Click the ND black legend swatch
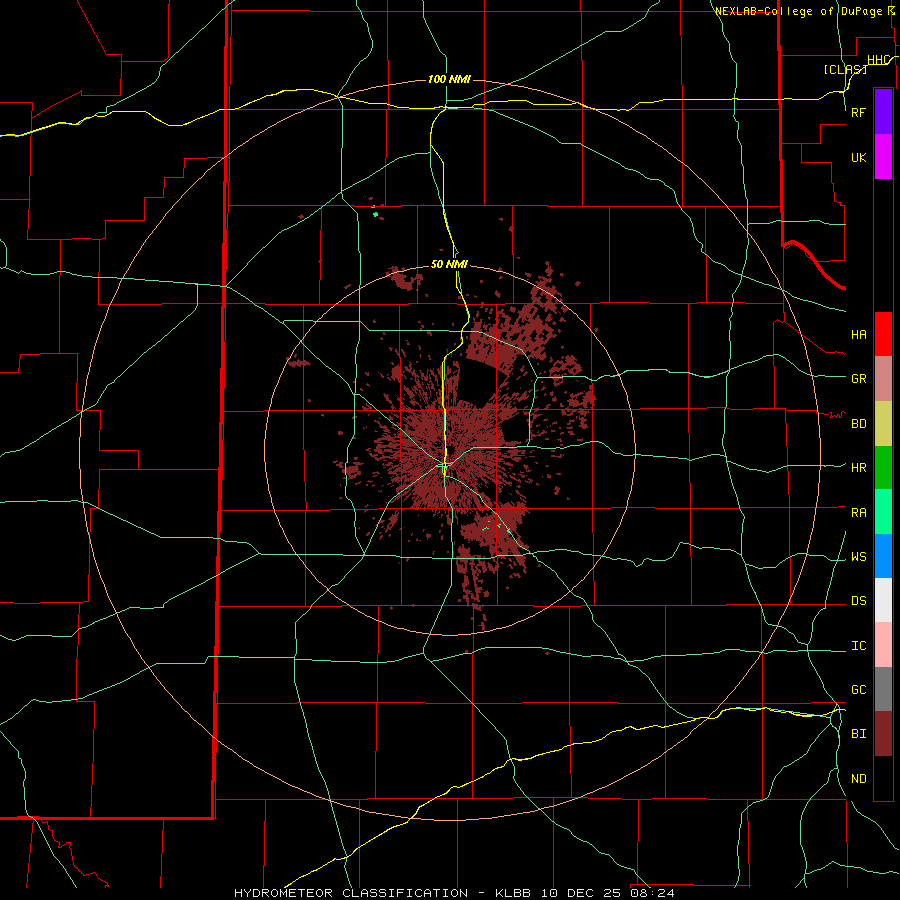 (883, 778)
